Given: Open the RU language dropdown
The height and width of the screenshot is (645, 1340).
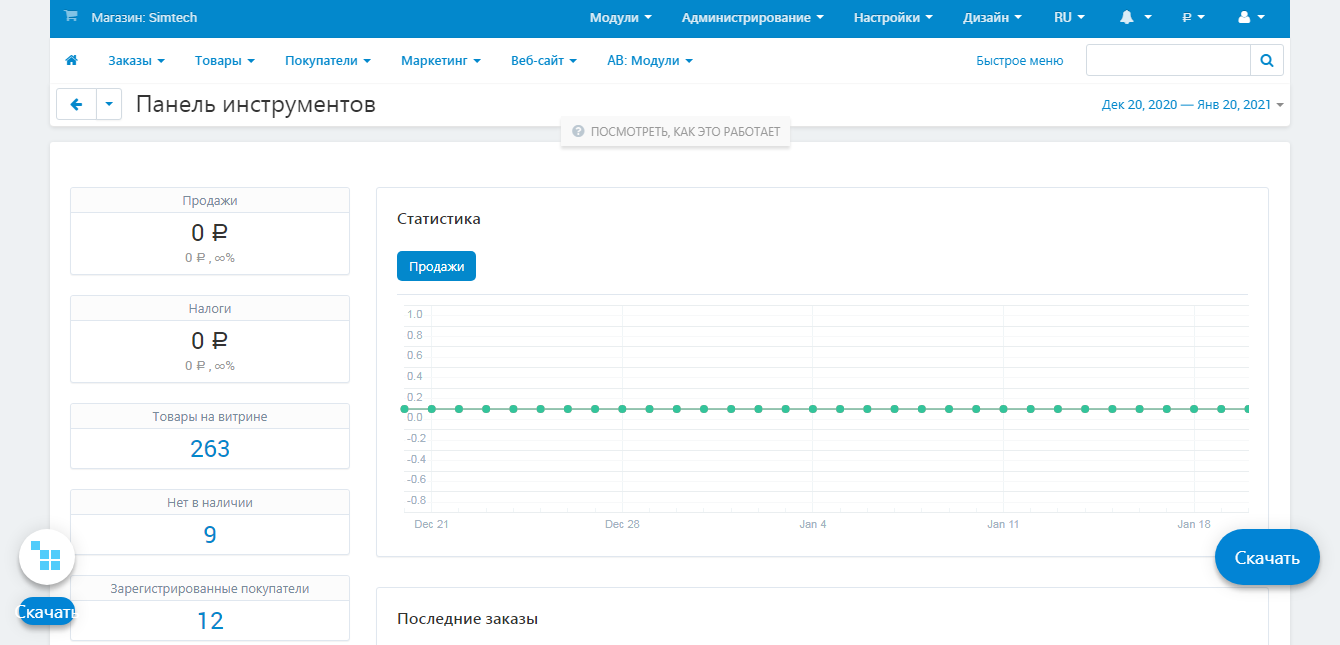Looking at the screenshot, I should tap(1069, 17).
